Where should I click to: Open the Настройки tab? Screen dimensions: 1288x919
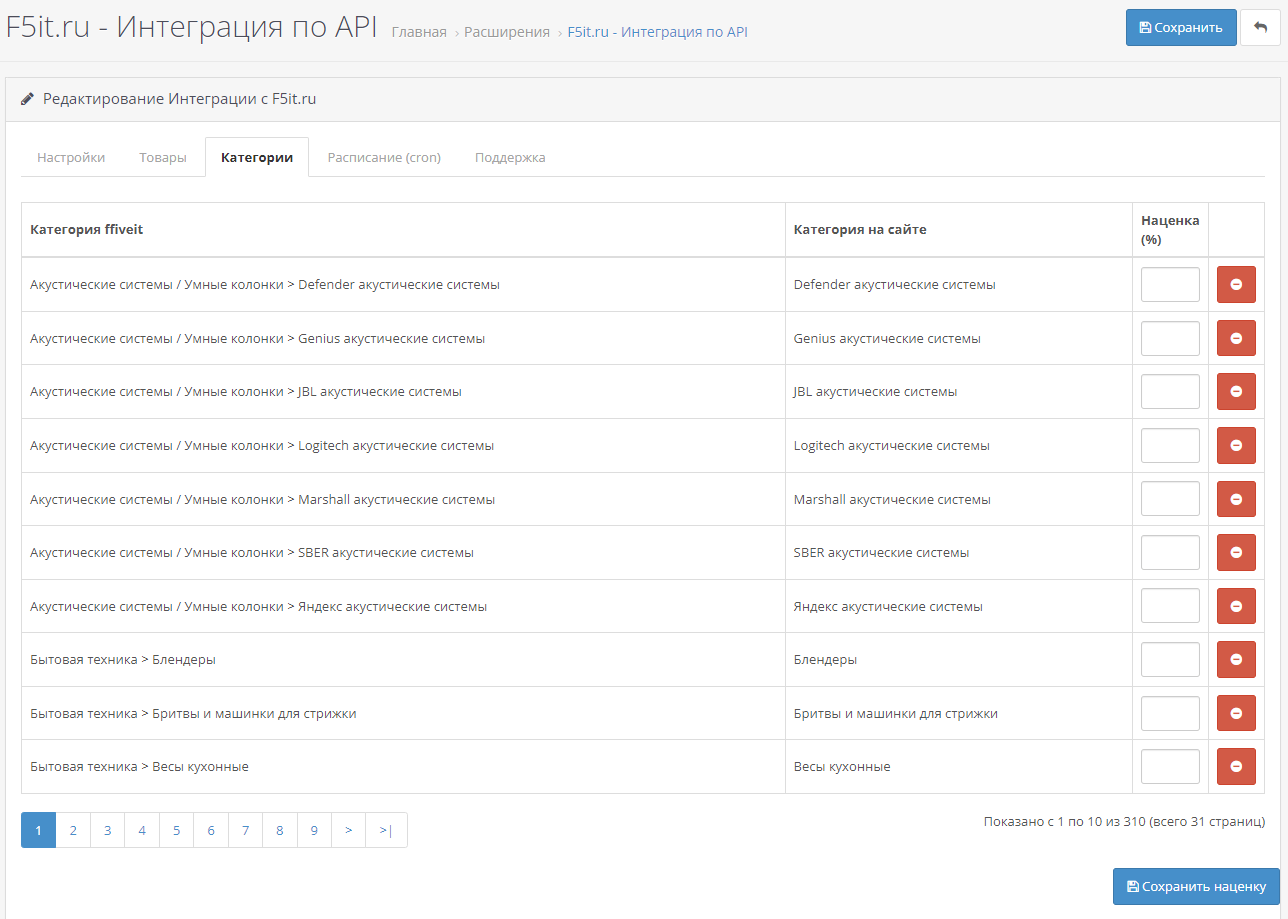71,157
